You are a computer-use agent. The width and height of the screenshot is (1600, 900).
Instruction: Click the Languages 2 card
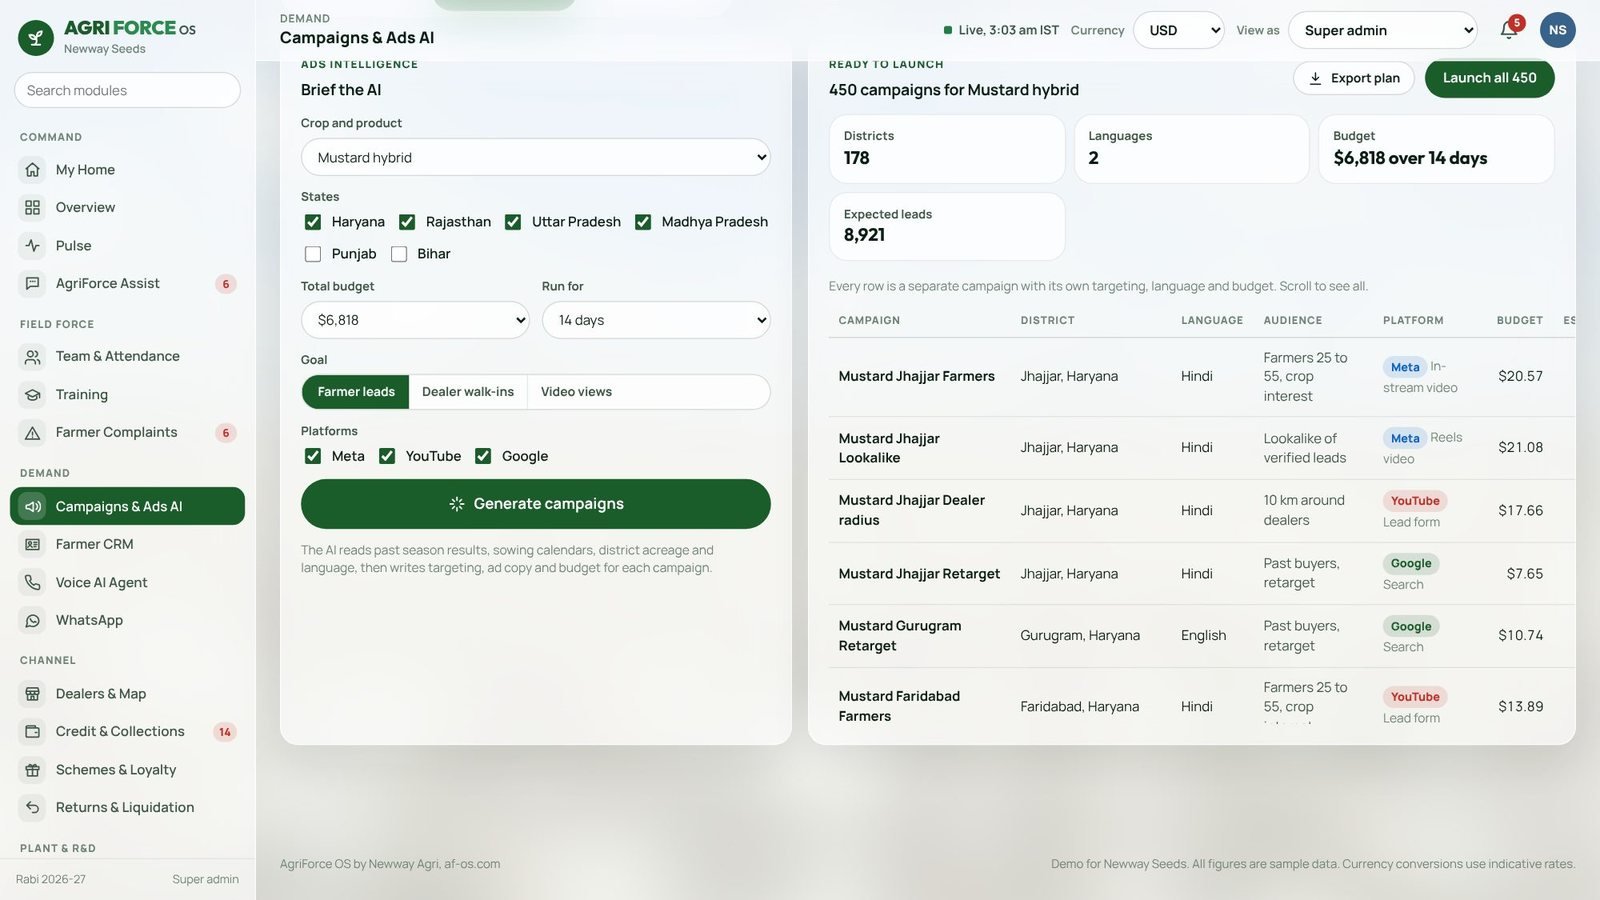pos(1192,149)
